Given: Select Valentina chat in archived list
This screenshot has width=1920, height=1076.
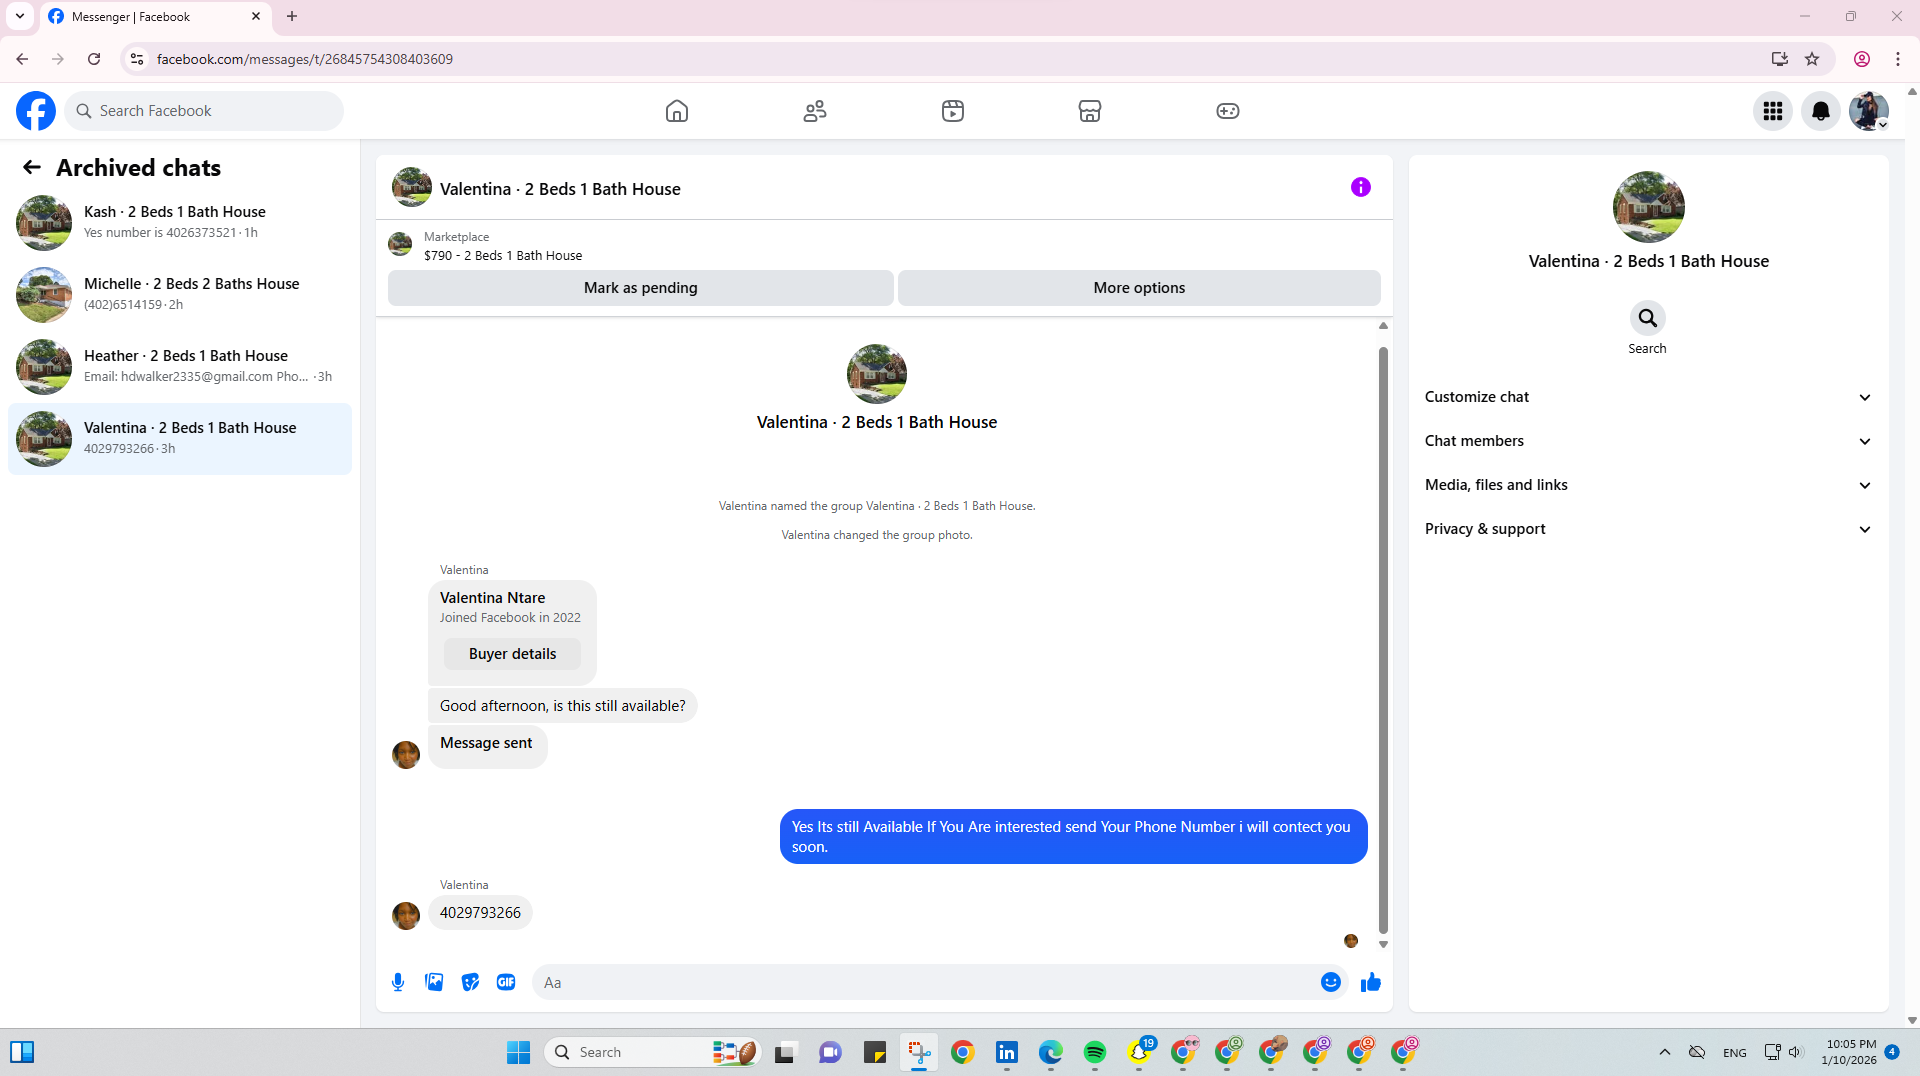Looking at the screenshot, I should pyautogui.click(x=180, y=438).
